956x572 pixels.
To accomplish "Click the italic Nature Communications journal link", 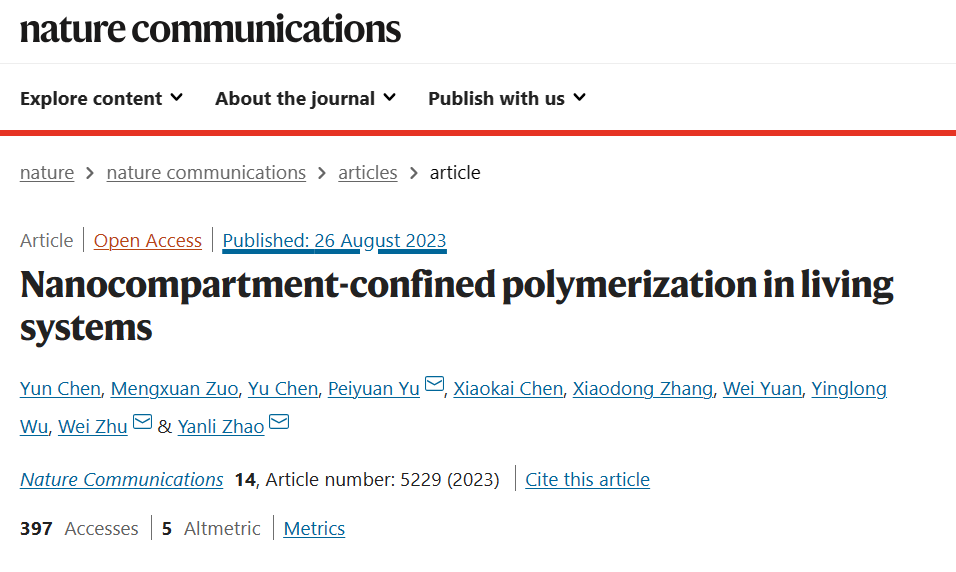I will click(122, 479).
